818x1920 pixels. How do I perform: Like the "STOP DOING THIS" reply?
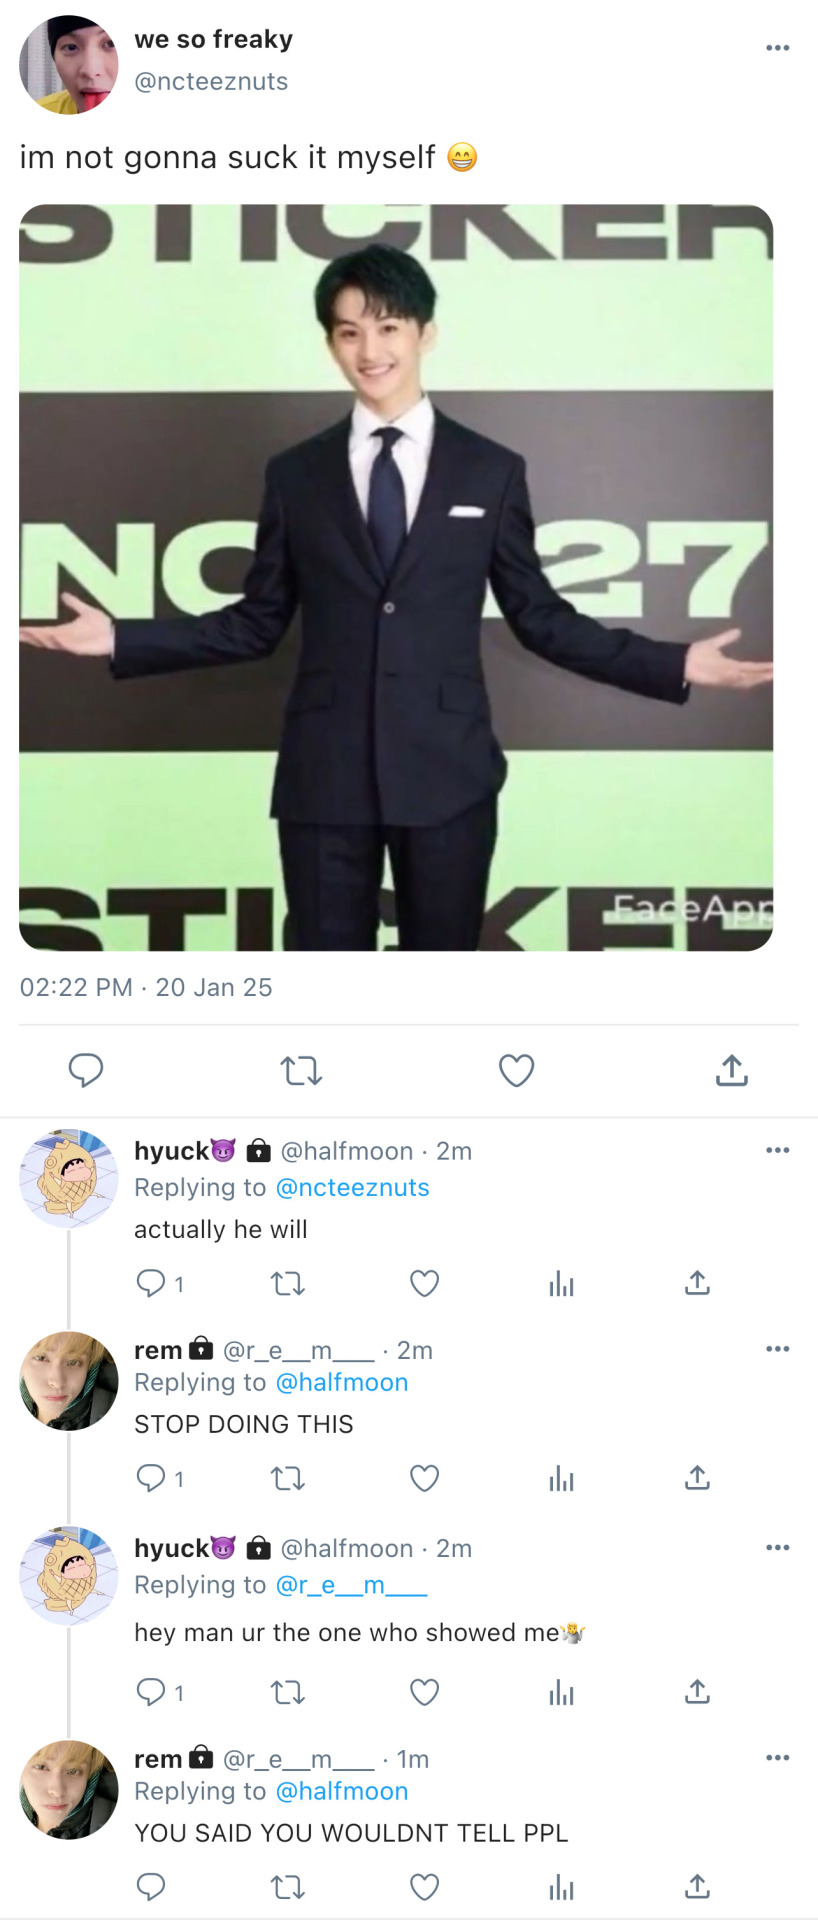click(425, 1478)
